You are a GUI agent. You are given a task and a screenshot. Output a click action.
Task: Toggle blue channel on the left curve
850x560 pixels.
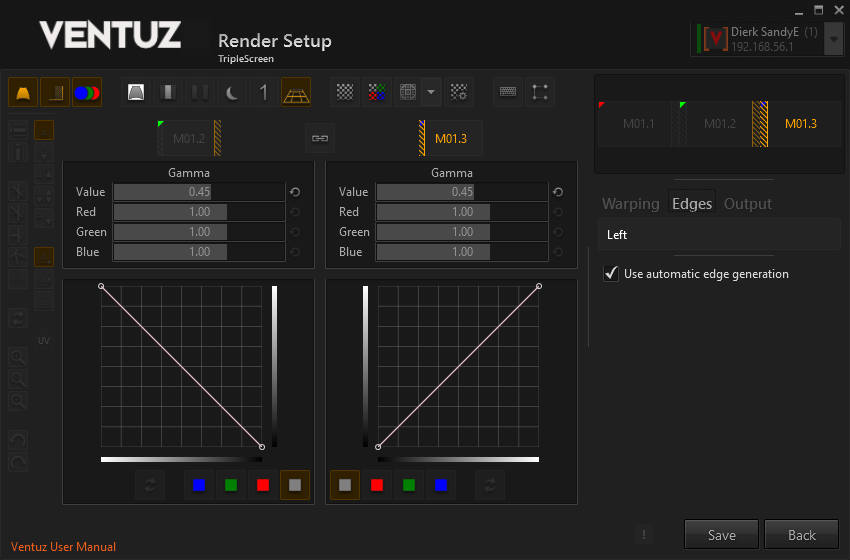[199, 485]
